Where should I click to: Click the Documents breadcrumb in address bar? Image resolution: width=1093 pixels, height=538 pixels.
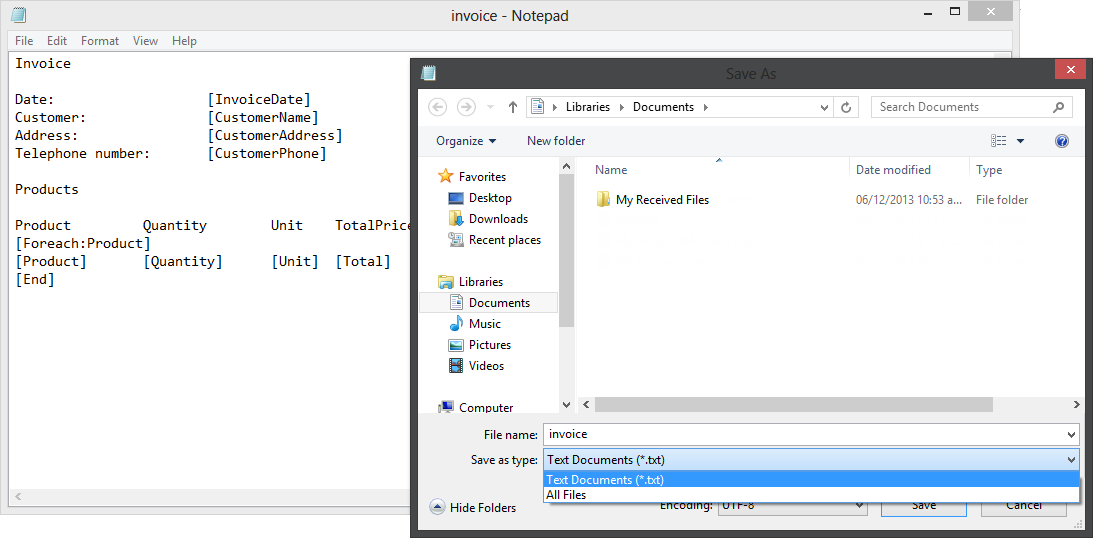663,107
